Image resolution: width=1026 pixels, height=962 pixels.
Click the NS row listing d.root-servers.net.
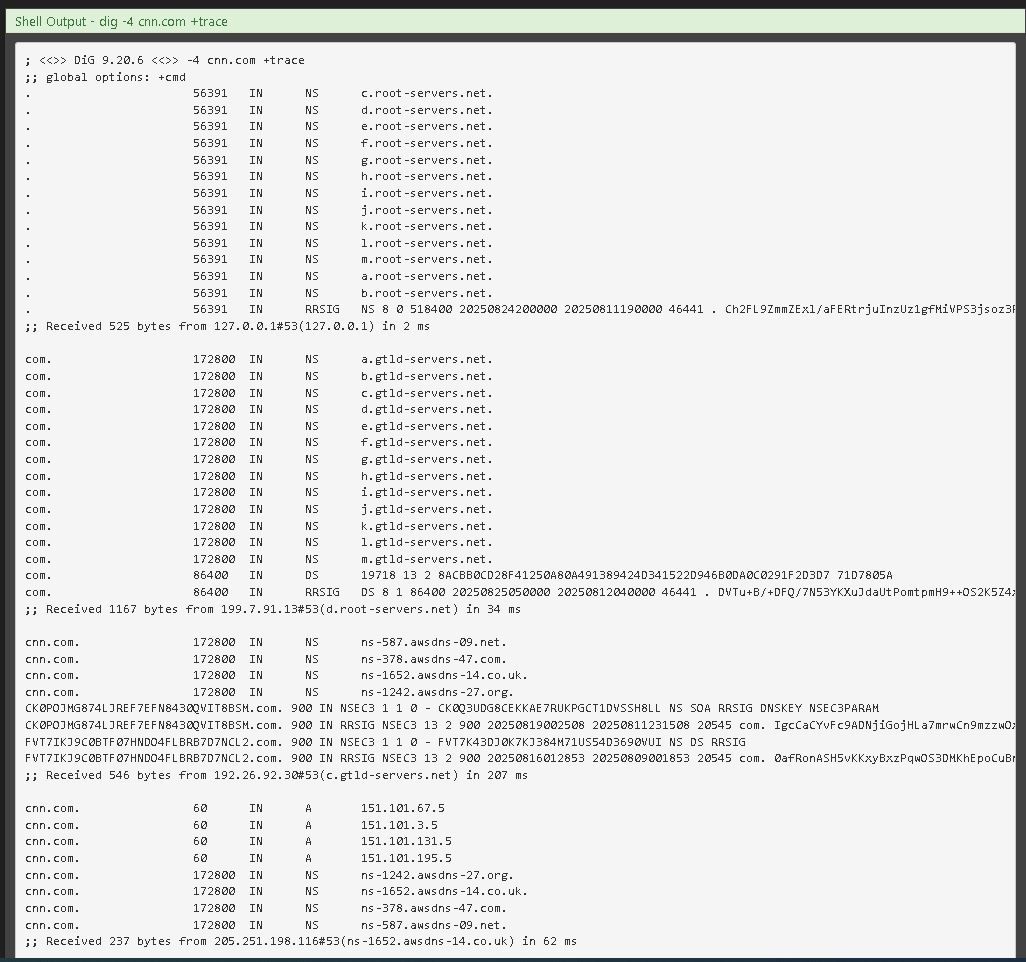[259, 111]
